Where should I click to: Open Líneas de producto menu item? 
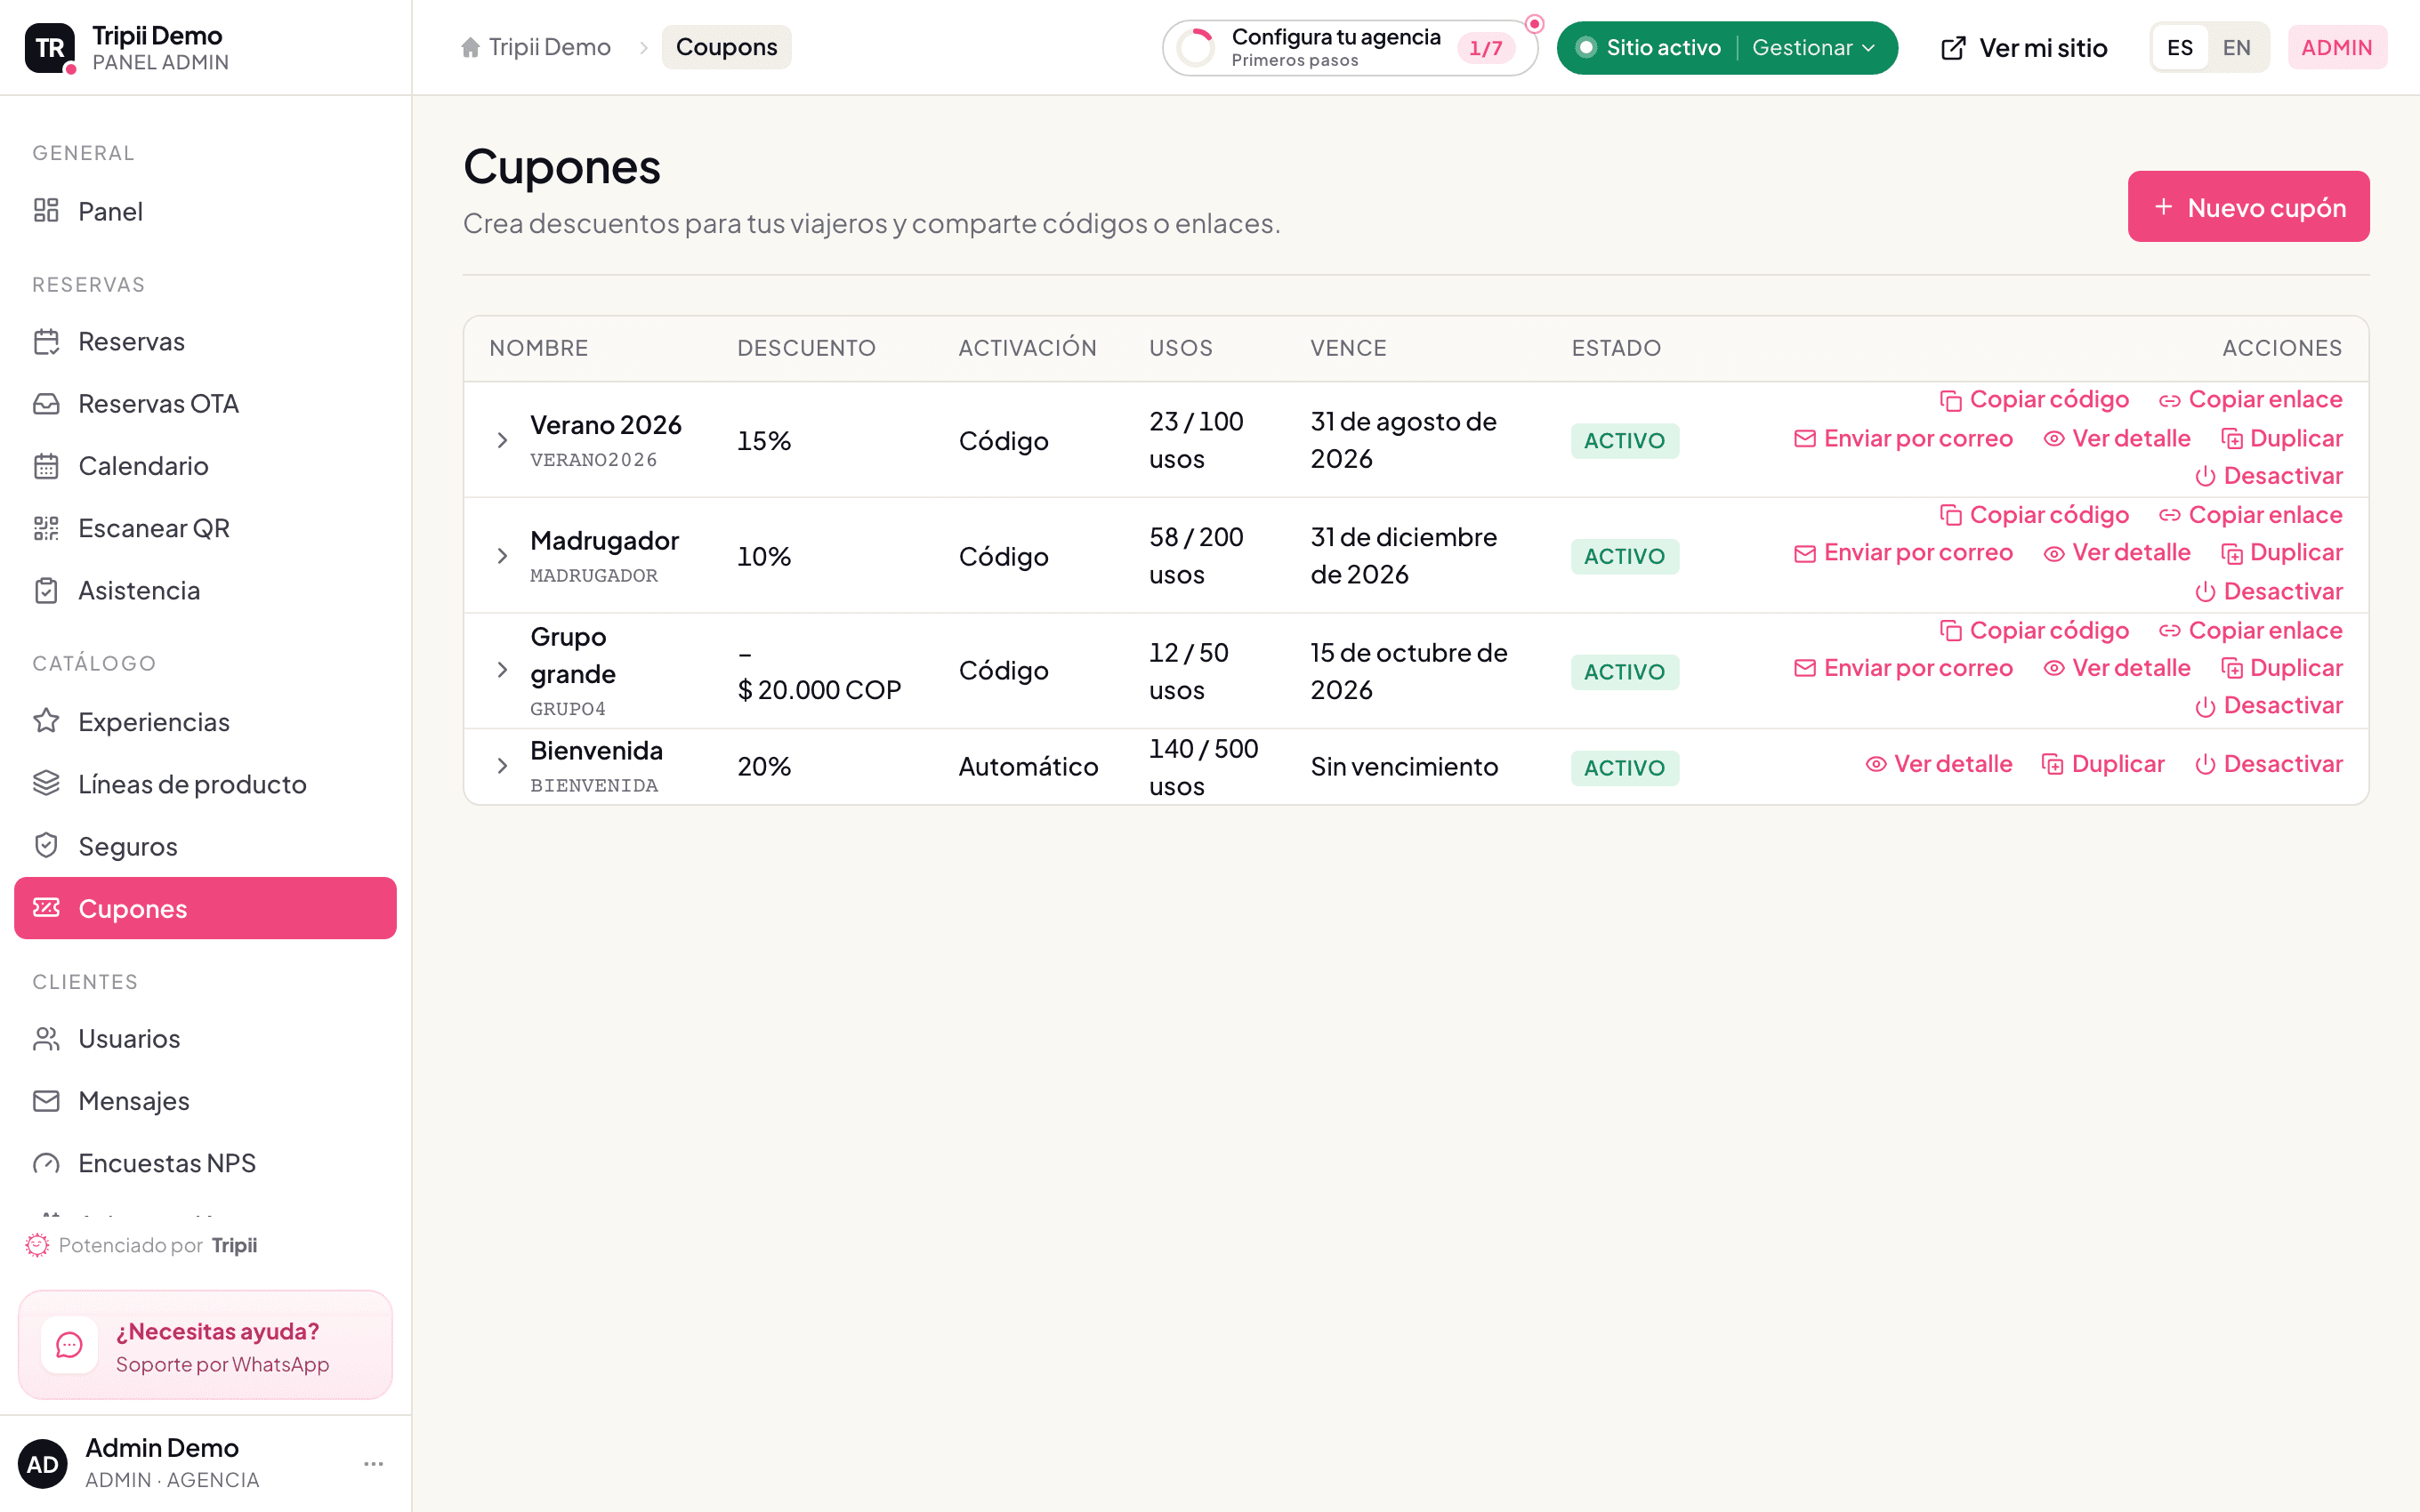pyautogui.click(x=205, y=783)
